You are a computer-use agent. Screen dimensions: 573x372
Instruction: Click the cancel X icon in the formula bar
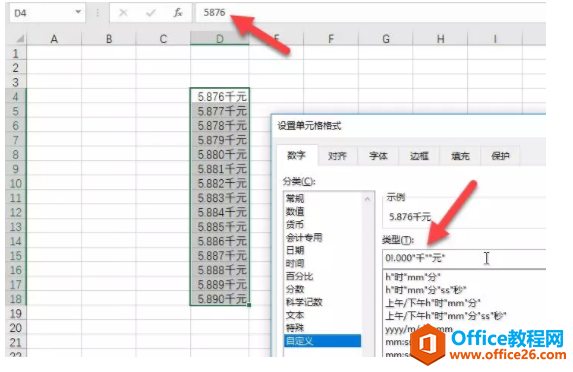tap(123, 13)
